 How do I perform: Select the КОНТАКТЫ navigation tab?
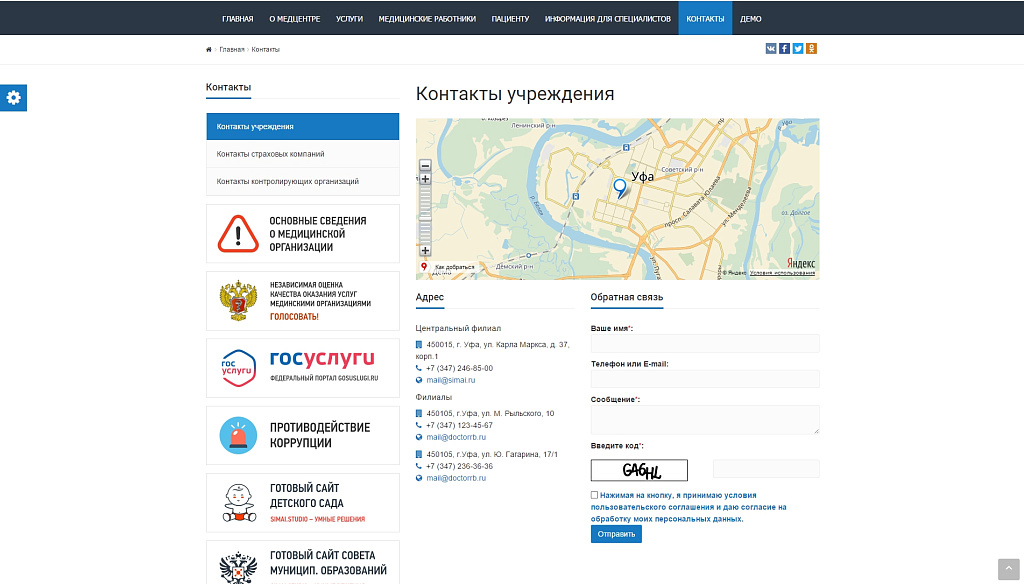coord(705,18)
